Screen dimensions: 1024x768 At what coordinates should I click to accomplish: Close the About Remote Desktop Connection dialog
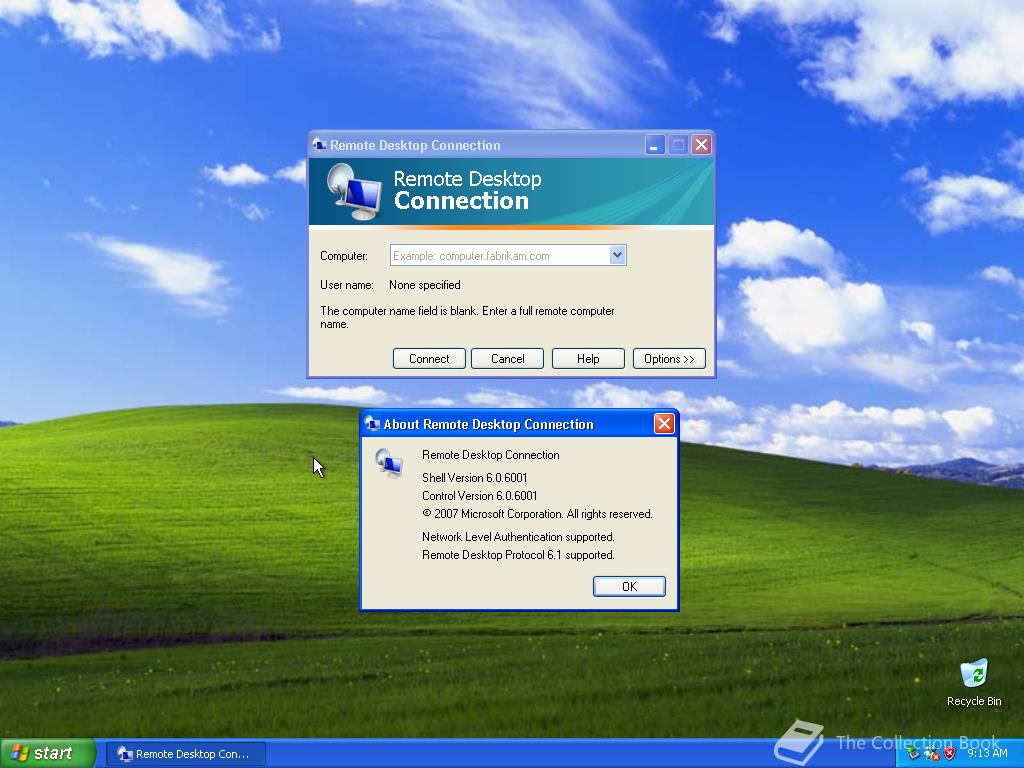pyautogui.click(x=664, y=424)
